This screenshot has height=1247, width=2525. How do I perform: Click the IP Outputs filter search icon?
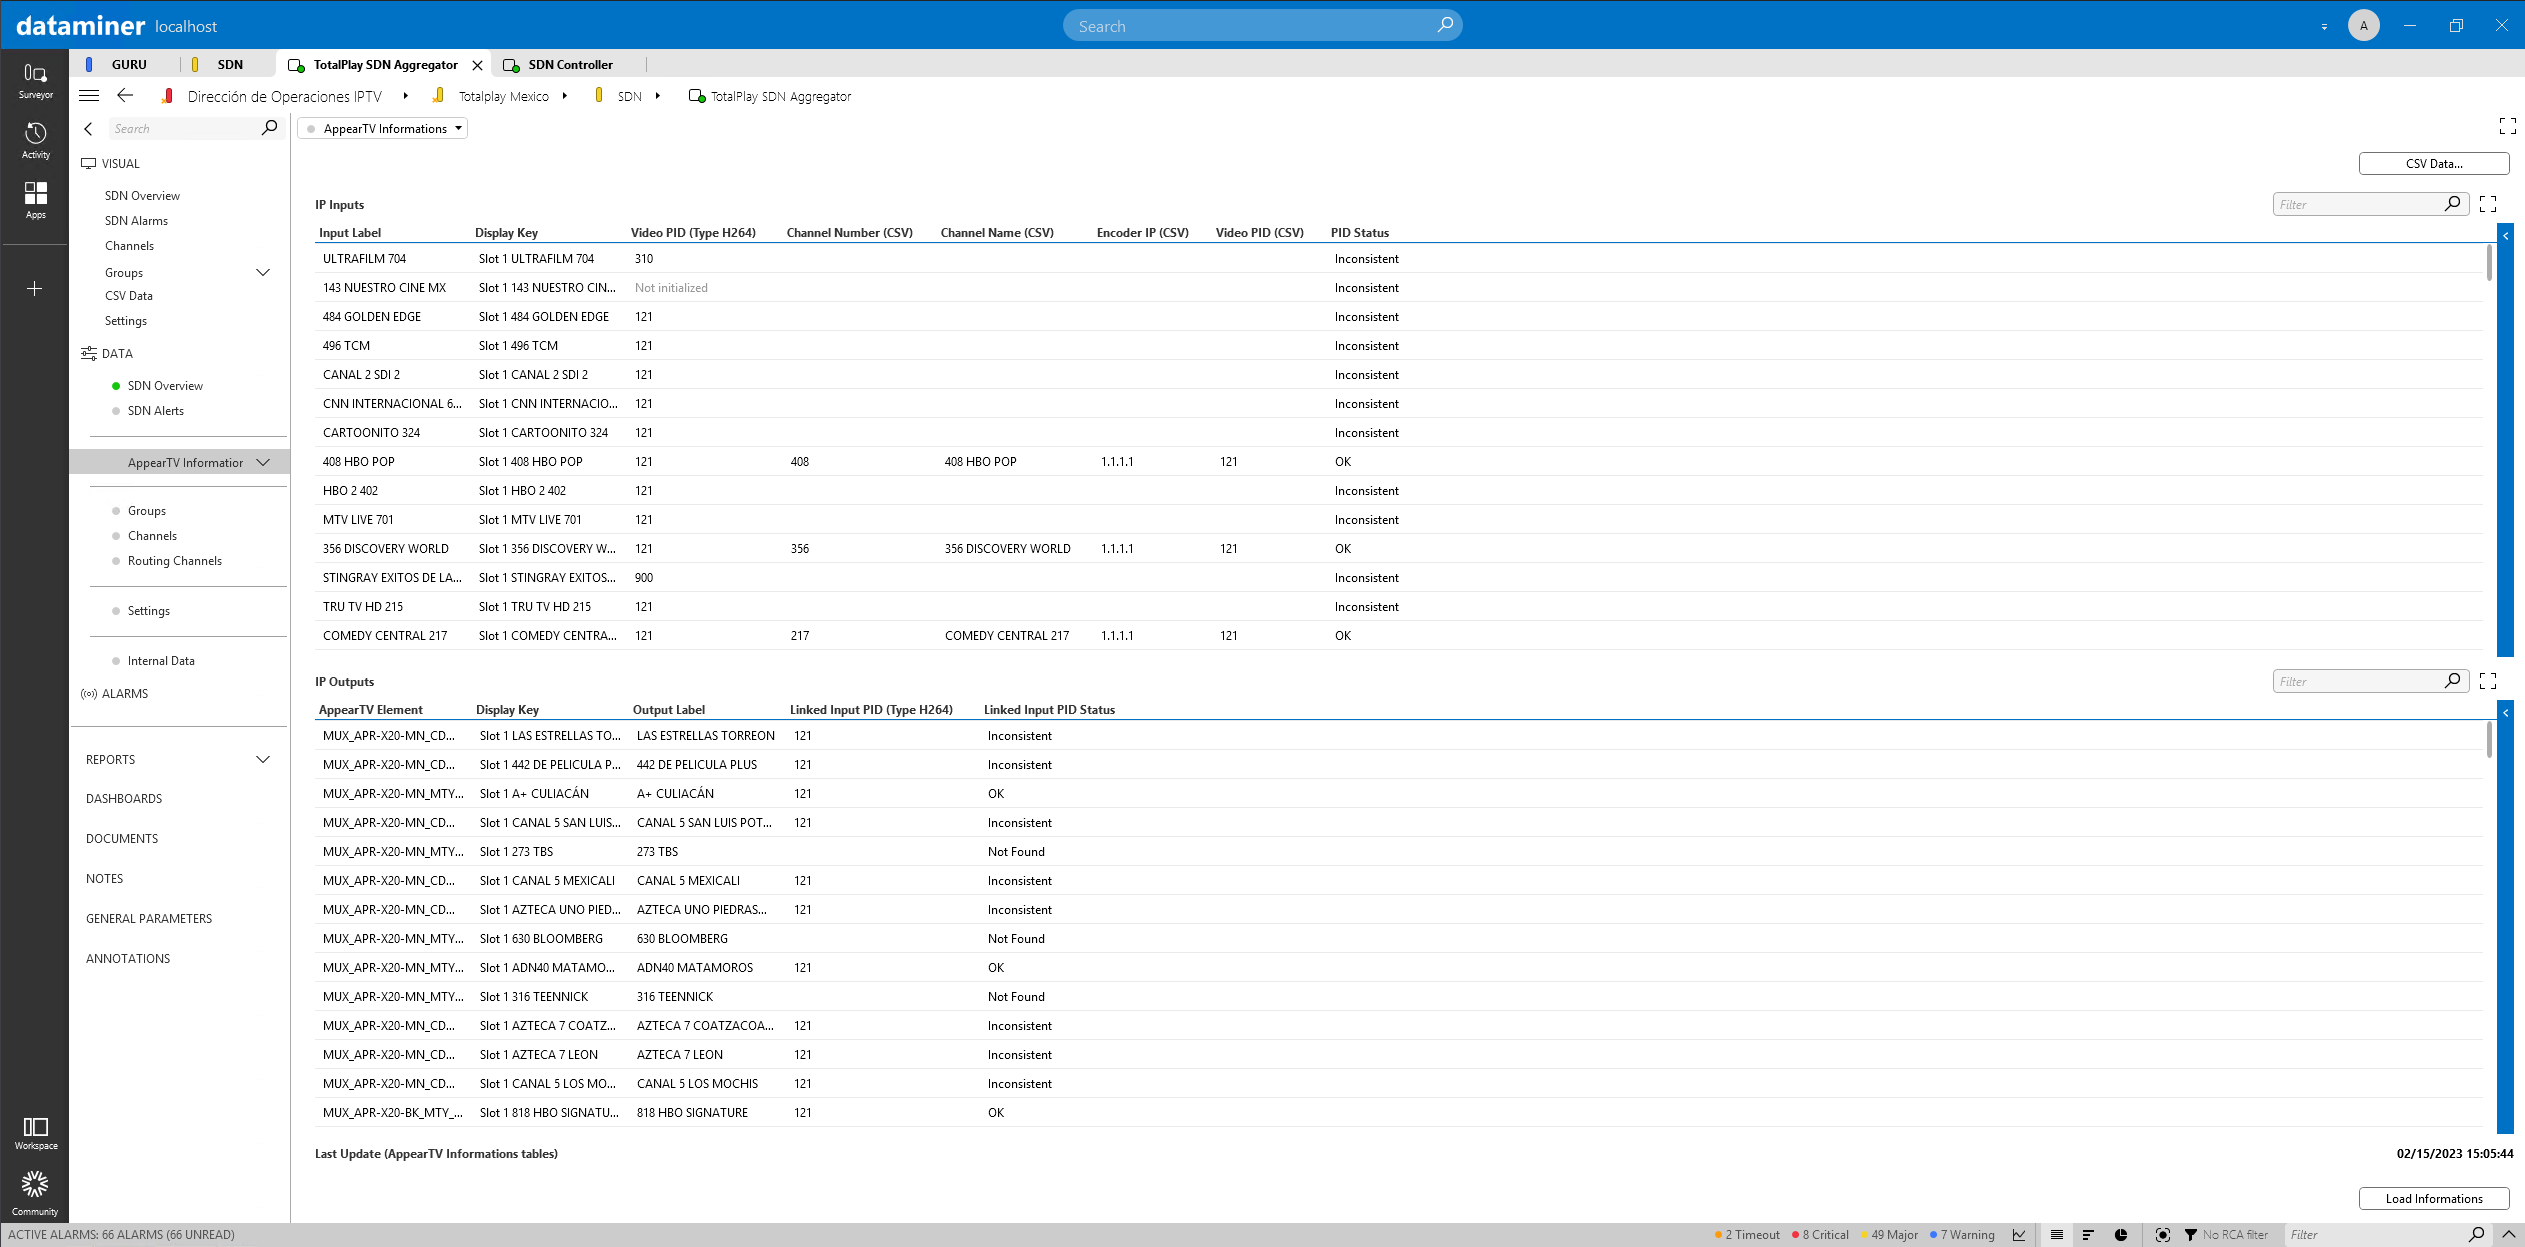coord(2452,681)
